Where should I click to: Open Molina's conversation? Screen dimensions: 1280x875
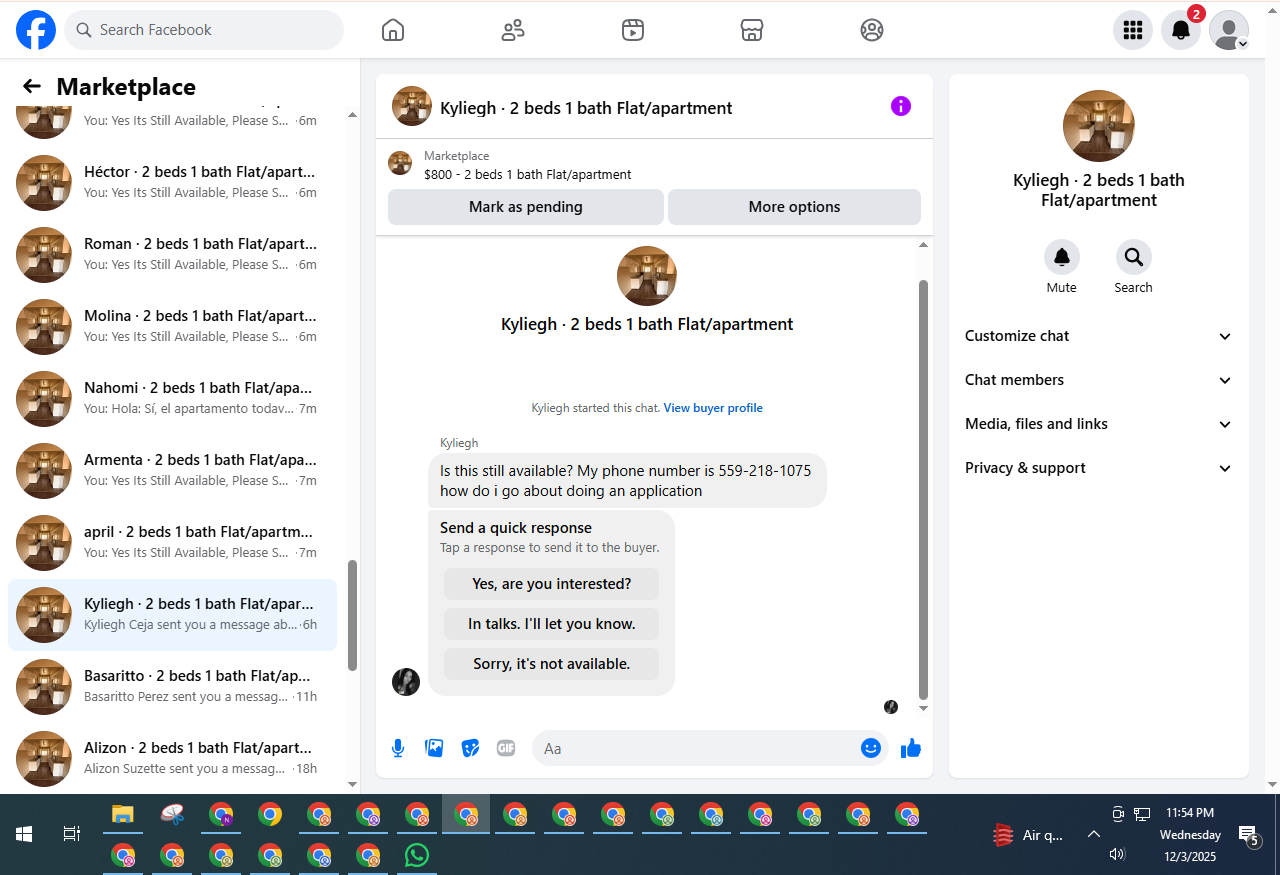pyautogui.click(x=172, y=327)
